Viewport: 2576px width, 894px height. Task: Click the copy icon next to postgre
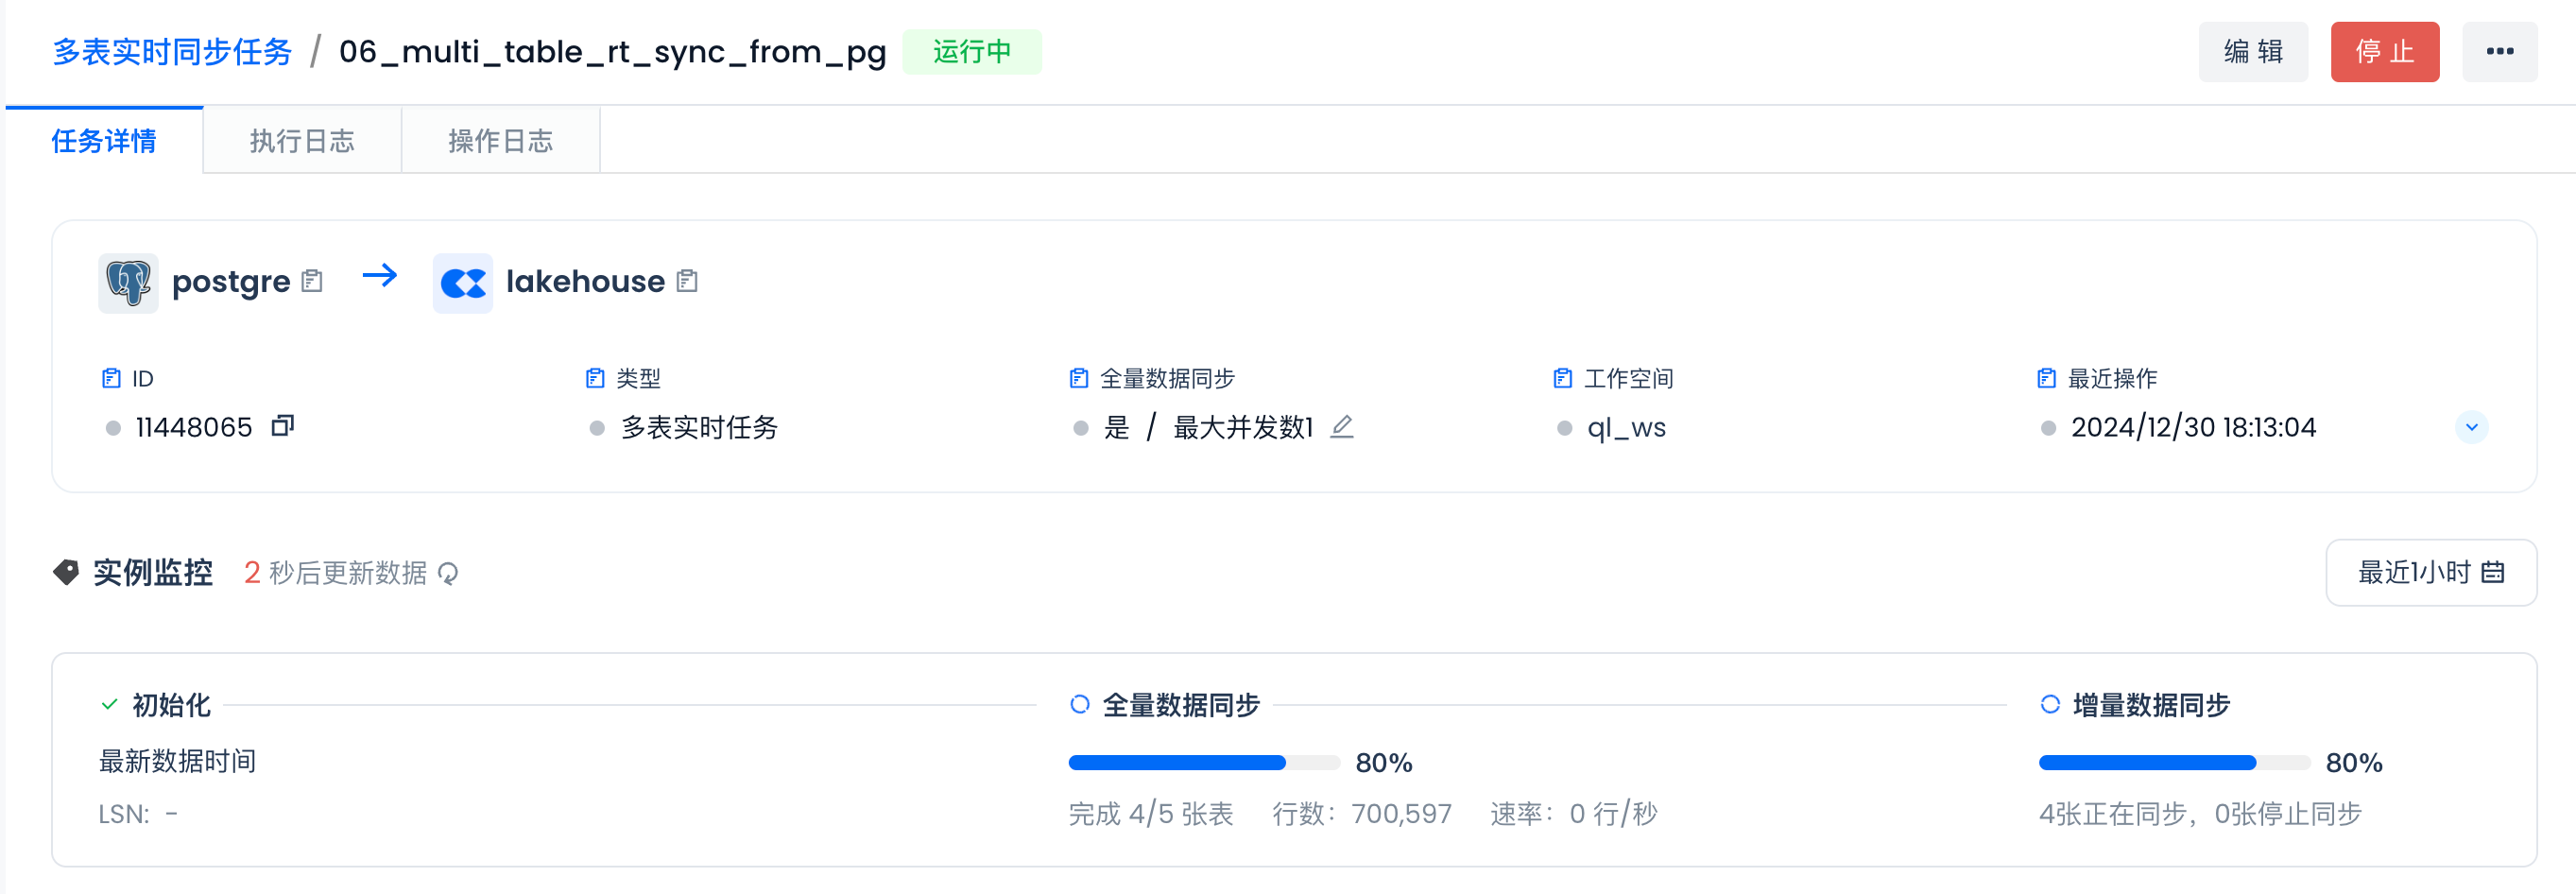point(312,281)
